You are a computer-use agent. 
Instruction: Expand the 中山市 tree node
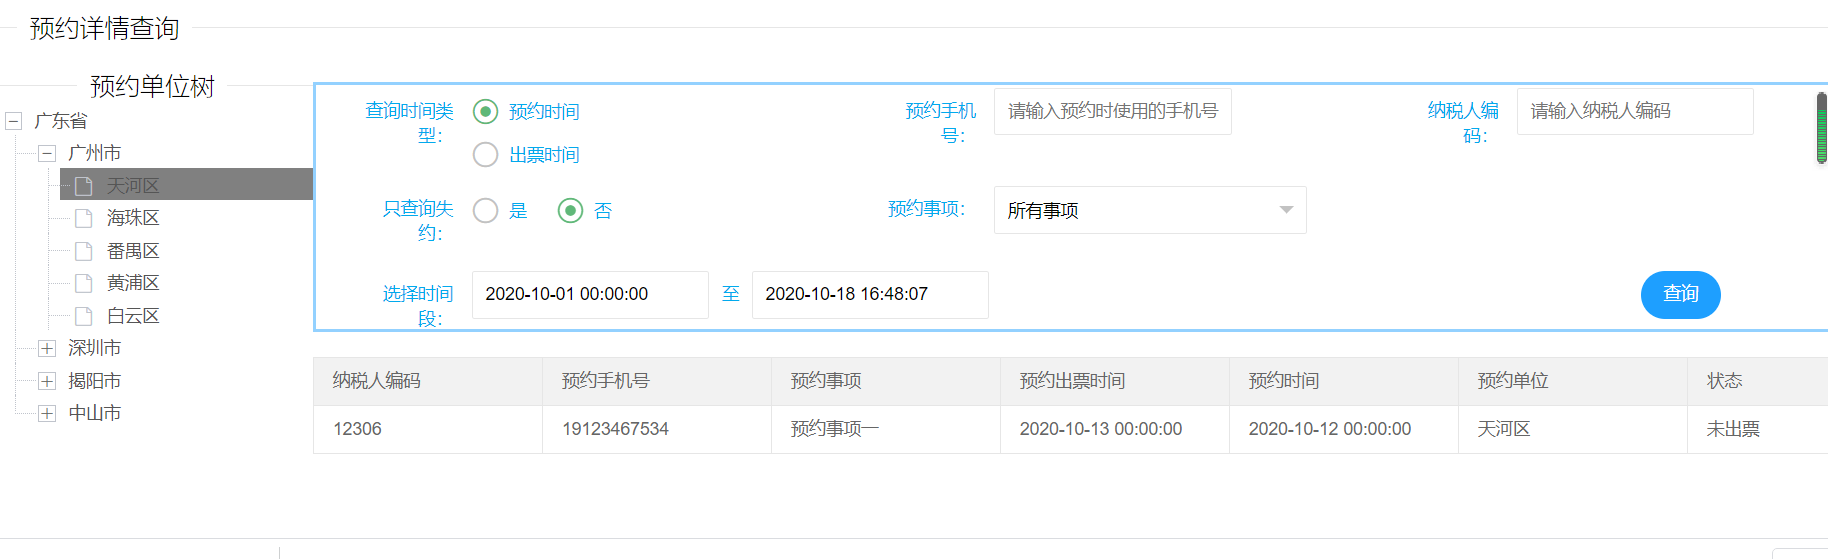46,413
